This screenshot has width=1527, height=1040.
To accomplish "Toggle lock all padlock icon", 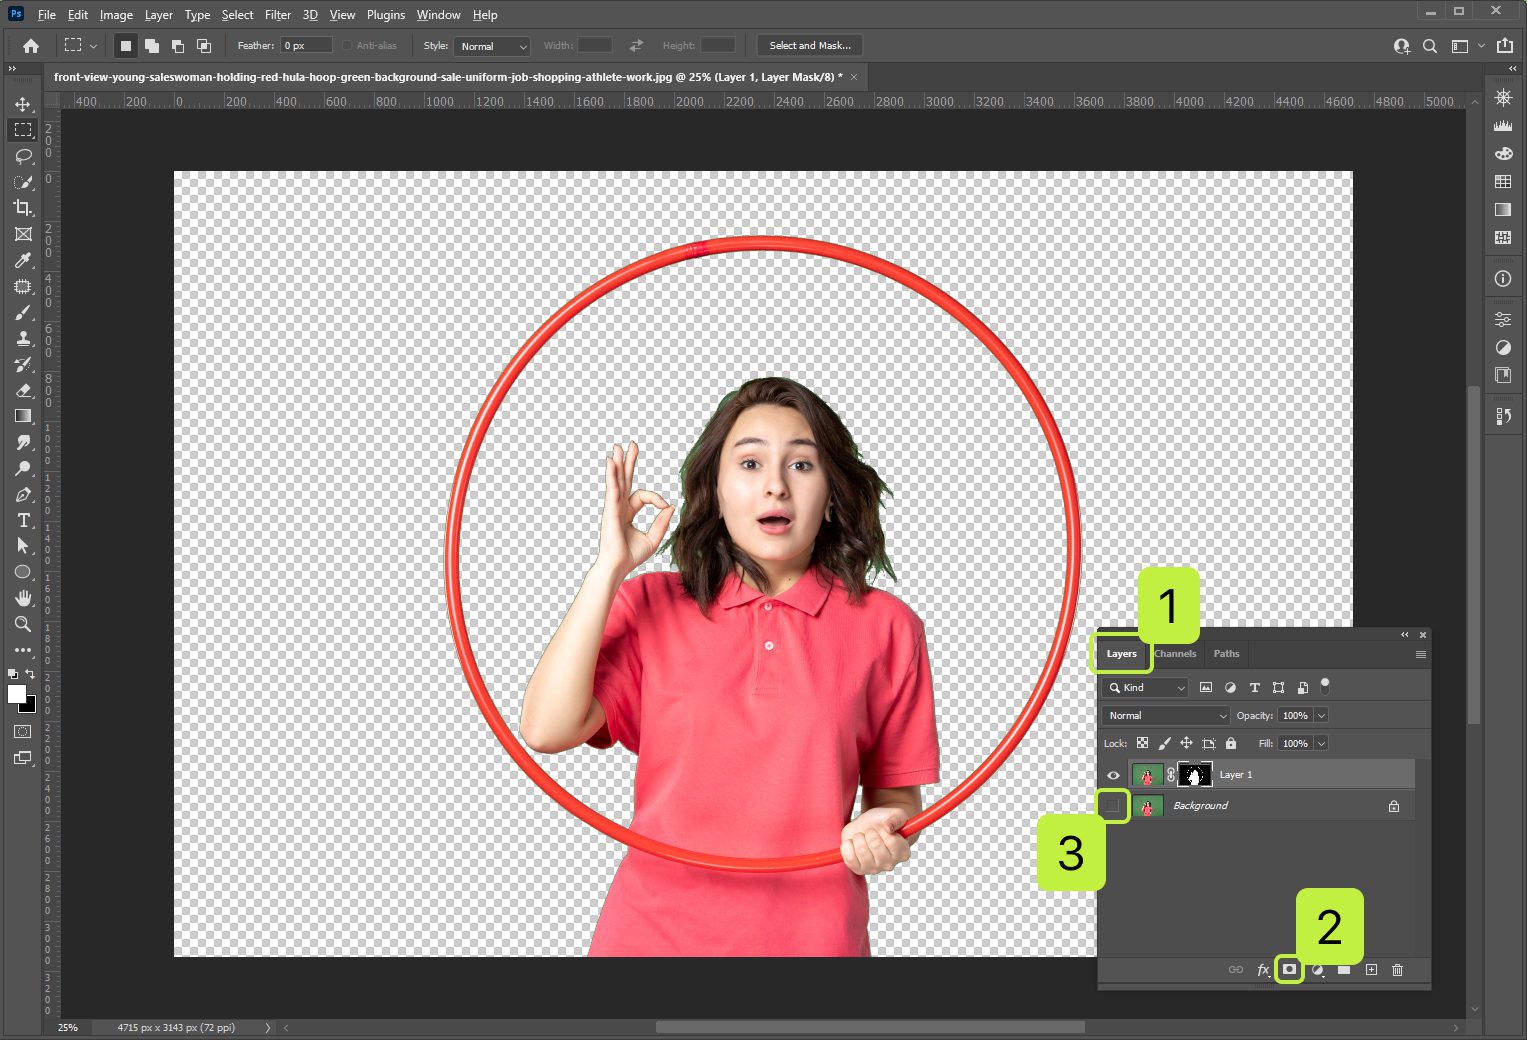I will click(x=1231, y=743).
